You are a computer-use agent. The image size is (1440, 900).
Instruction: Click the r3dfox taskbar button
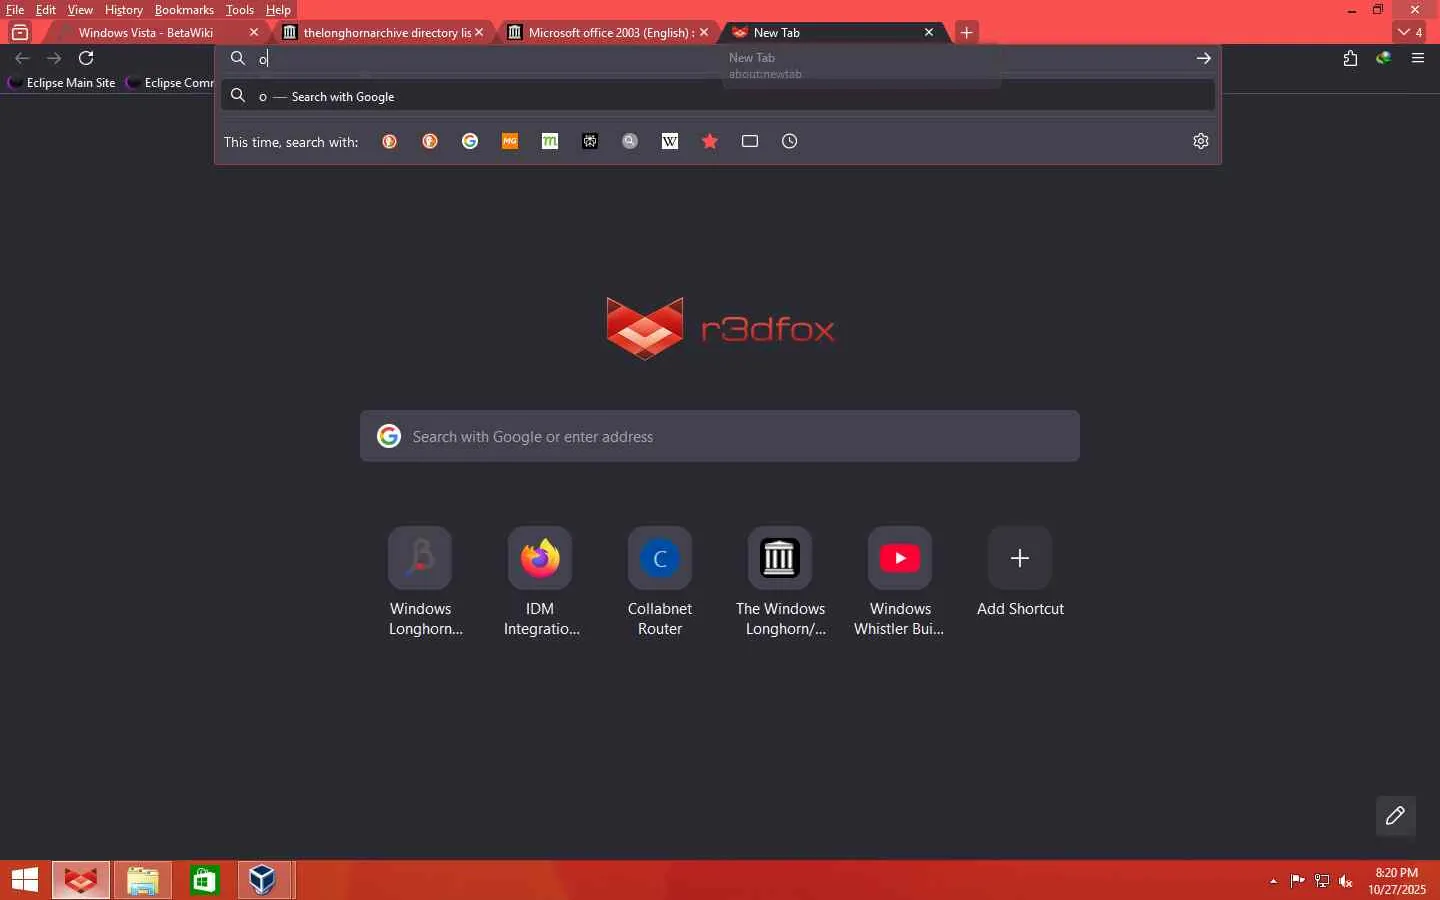click(x=81, y=880)
